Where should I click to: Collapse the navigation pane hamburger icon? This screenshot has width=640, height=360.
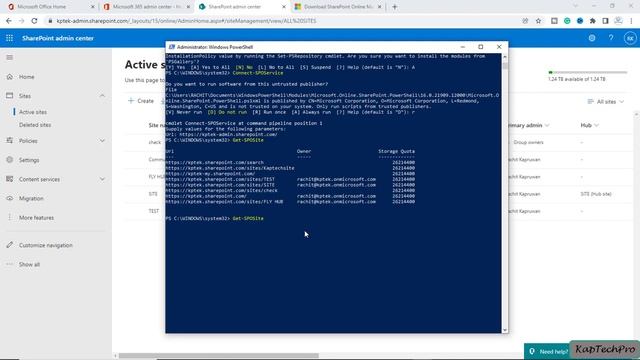[10, 58]
